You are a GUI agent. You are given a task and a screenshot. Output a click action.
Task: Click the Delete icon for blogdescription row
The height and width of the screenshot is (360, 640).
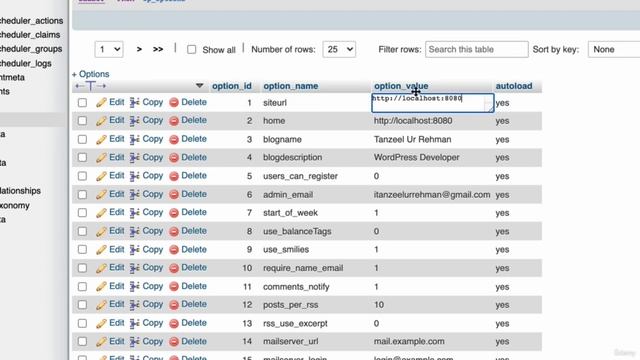[174, 158]
